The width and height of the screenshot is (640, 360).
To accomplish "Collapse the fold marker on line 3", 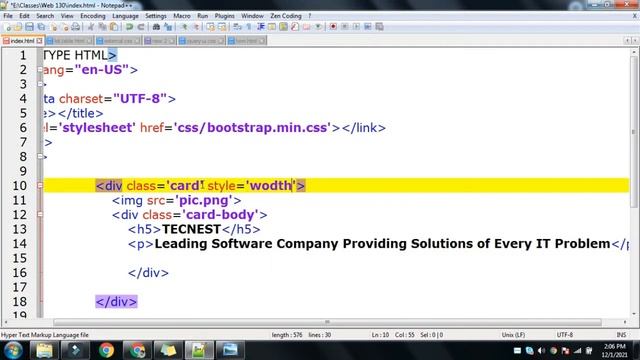I will point(40,84).
